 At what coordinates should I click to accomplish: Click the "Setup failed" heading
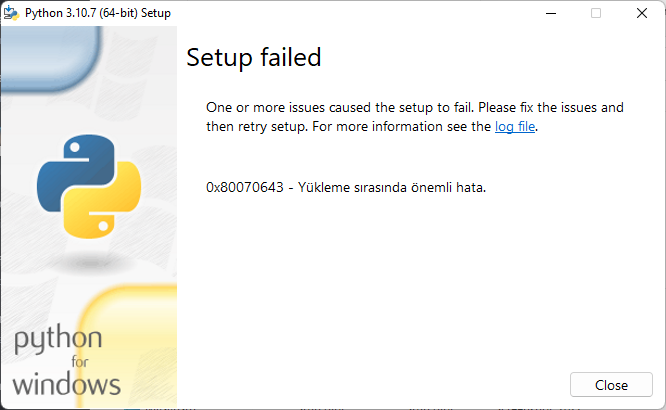click(x=254, y=58)
